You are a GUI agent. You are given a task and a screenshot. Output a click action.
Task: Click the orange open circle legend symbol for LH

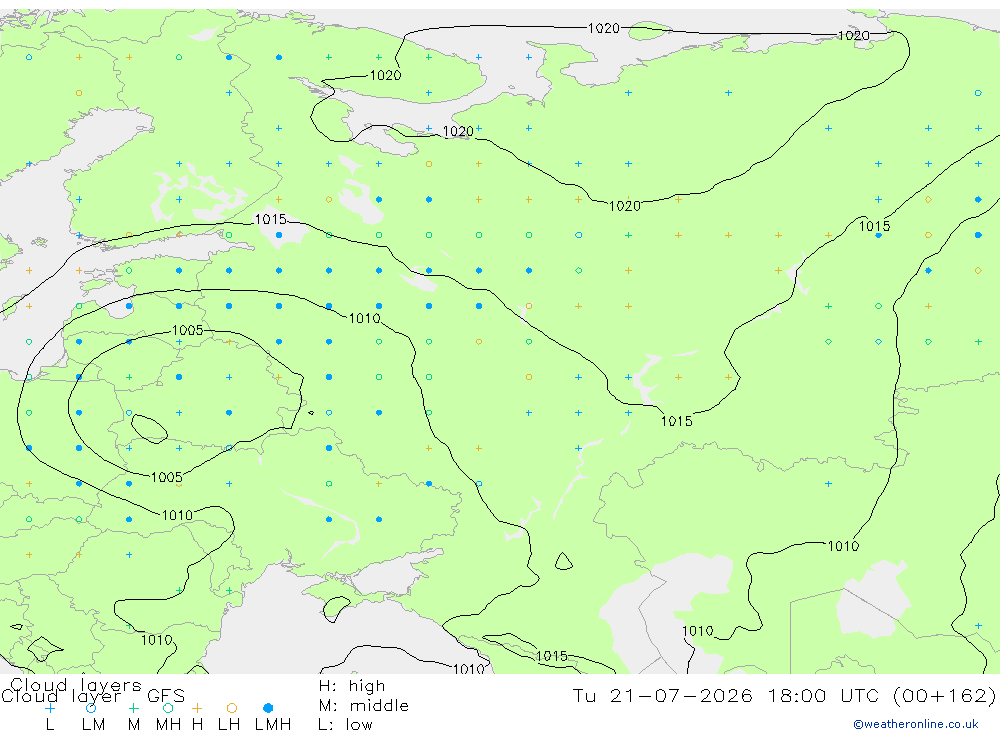(x=232, y=708)
